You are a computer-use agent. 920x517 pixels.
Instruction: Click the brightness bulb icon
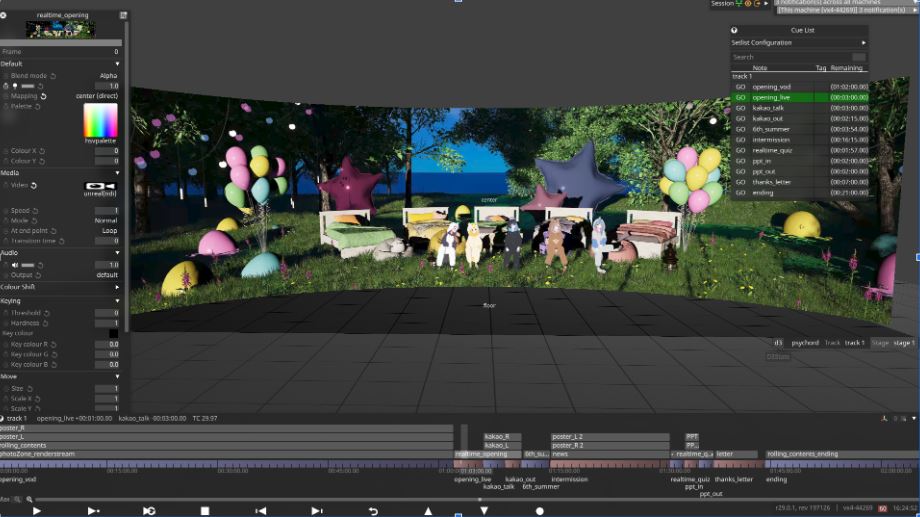(15, 86)
